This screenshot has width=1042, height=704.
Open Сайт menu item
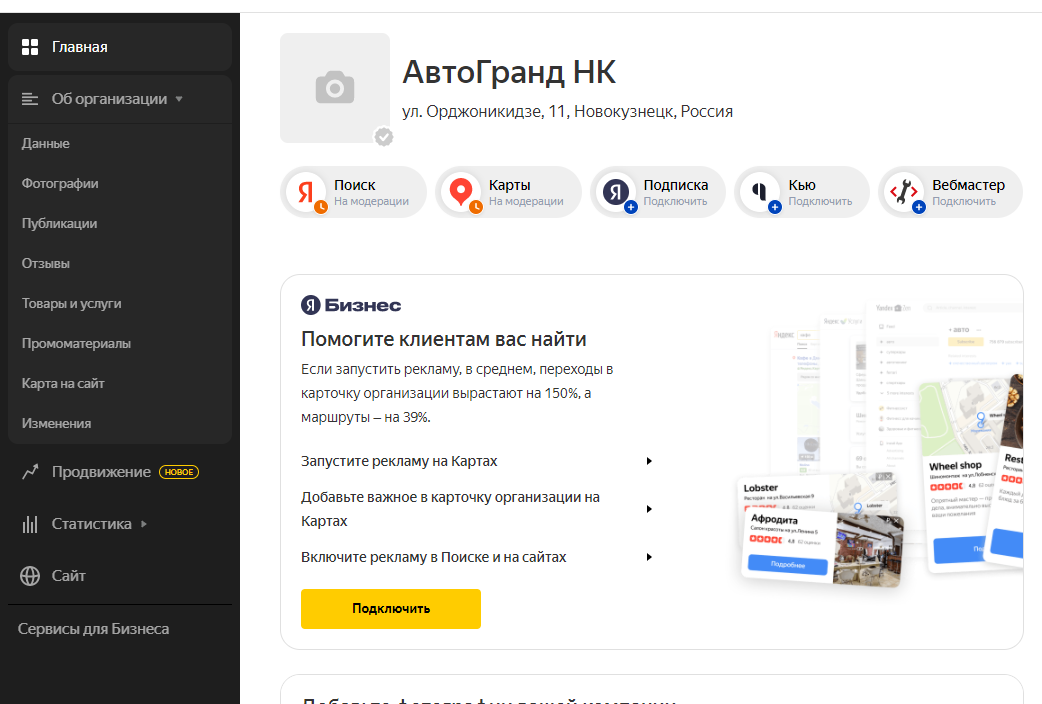[68, 576]
